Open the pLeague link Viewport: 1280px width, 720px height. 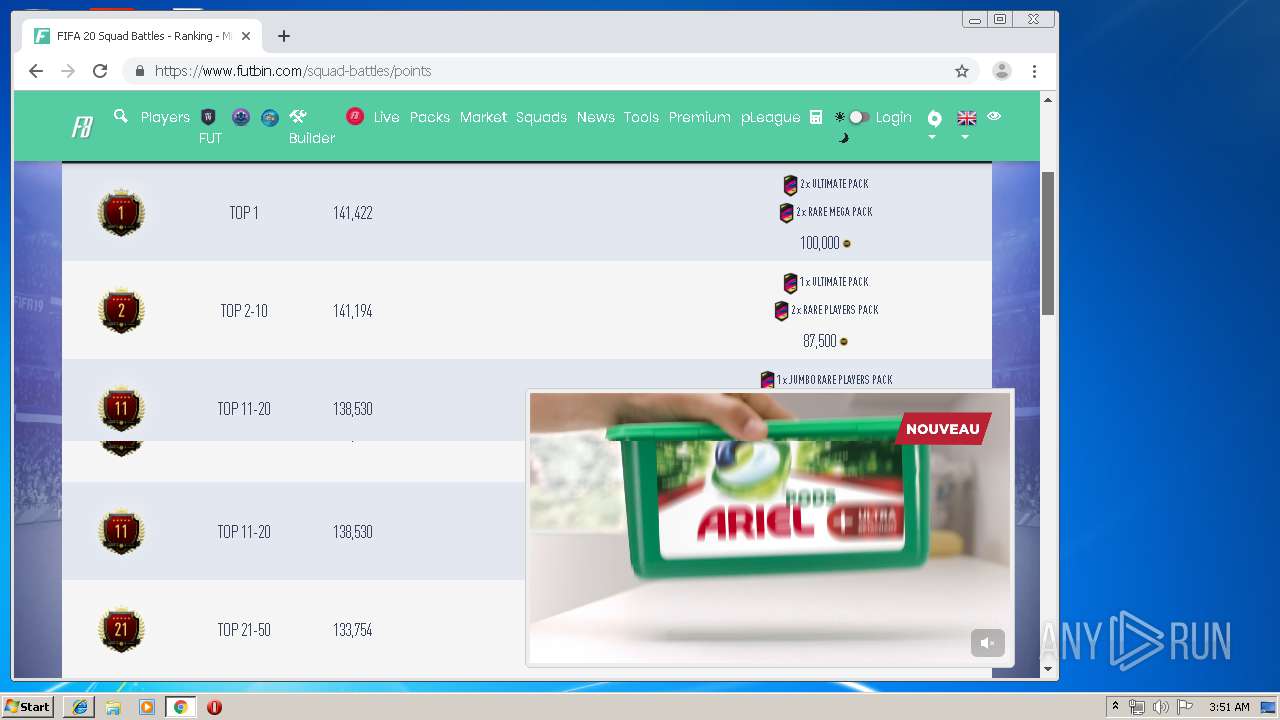pos(771,117)
